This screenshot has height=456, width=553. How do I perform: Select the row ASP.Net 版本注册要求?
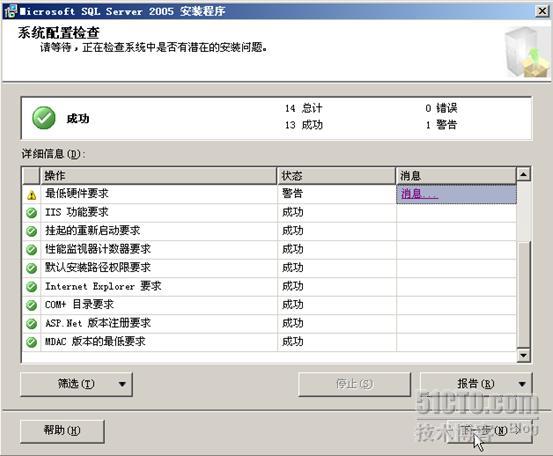tap(269, 323)
